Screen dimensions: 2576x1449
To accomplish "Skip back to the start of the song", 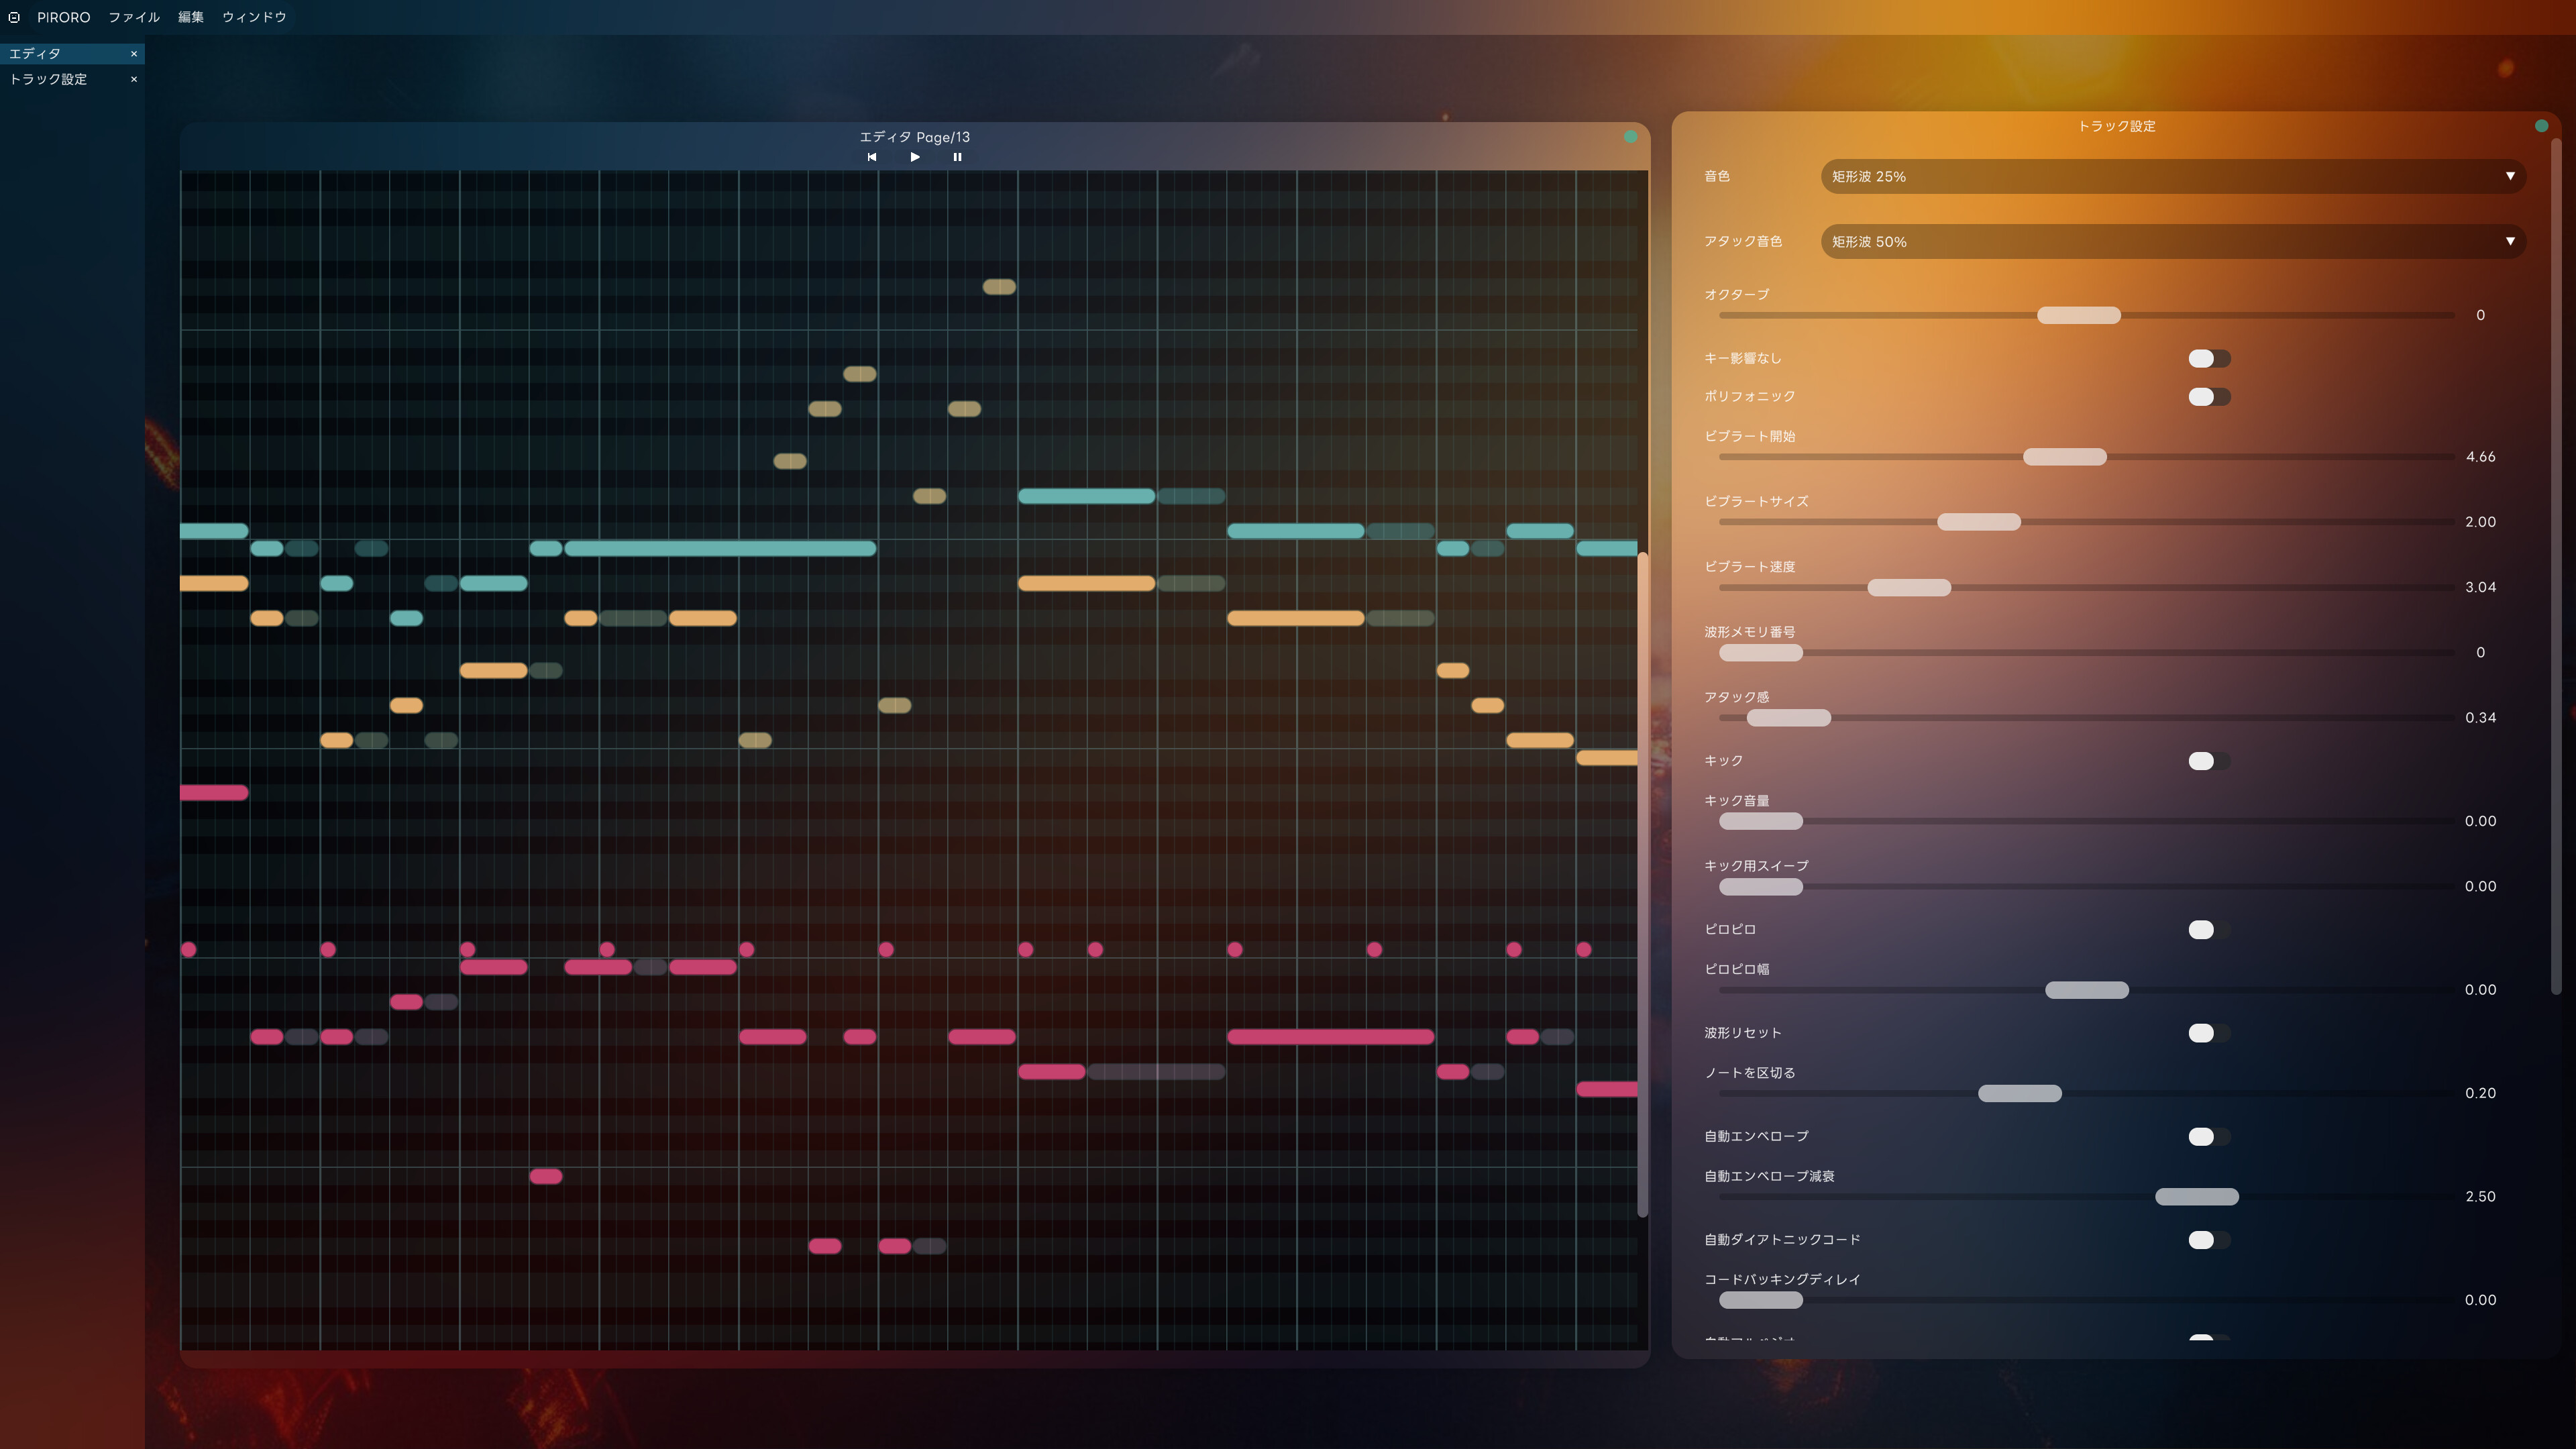I will tap(872, 157).
